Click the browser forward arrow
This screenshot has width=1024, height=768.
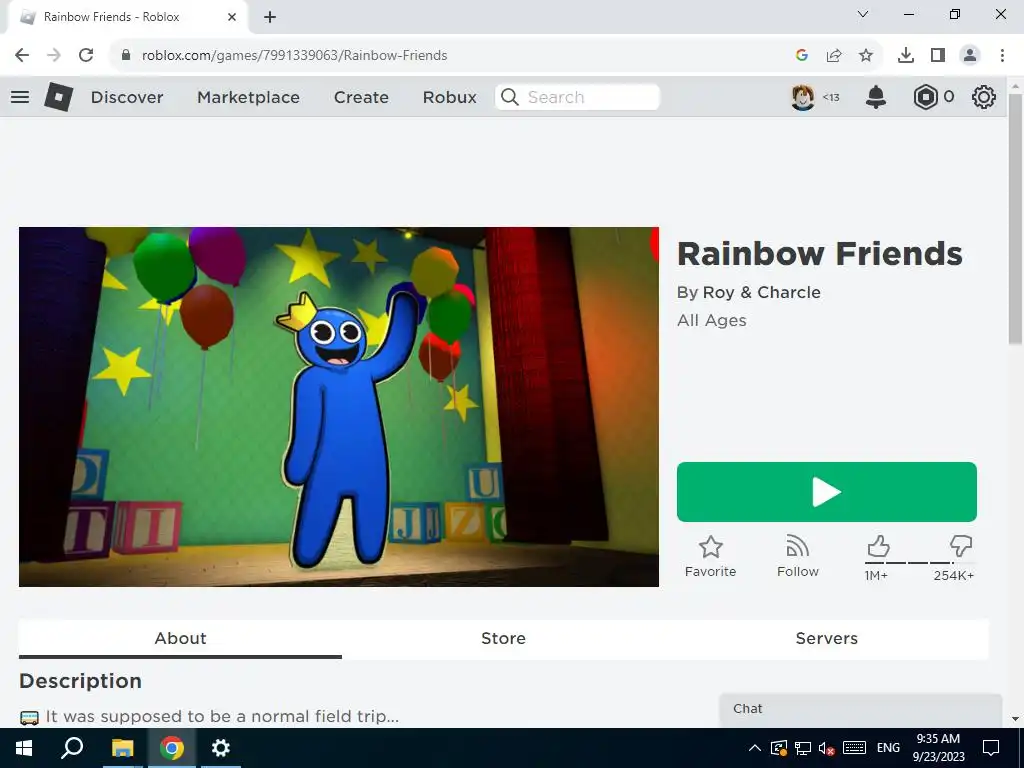pos(54,56)
